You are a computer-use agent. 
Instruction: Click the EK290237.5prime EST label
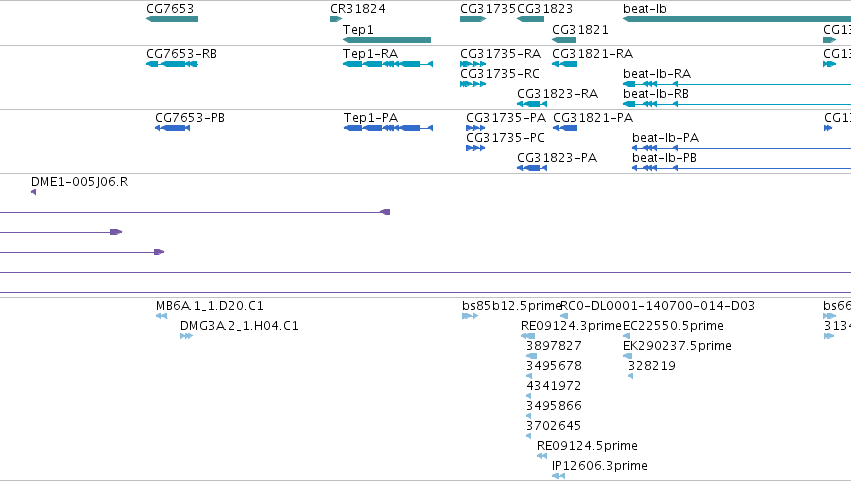[x=677, y=346]
